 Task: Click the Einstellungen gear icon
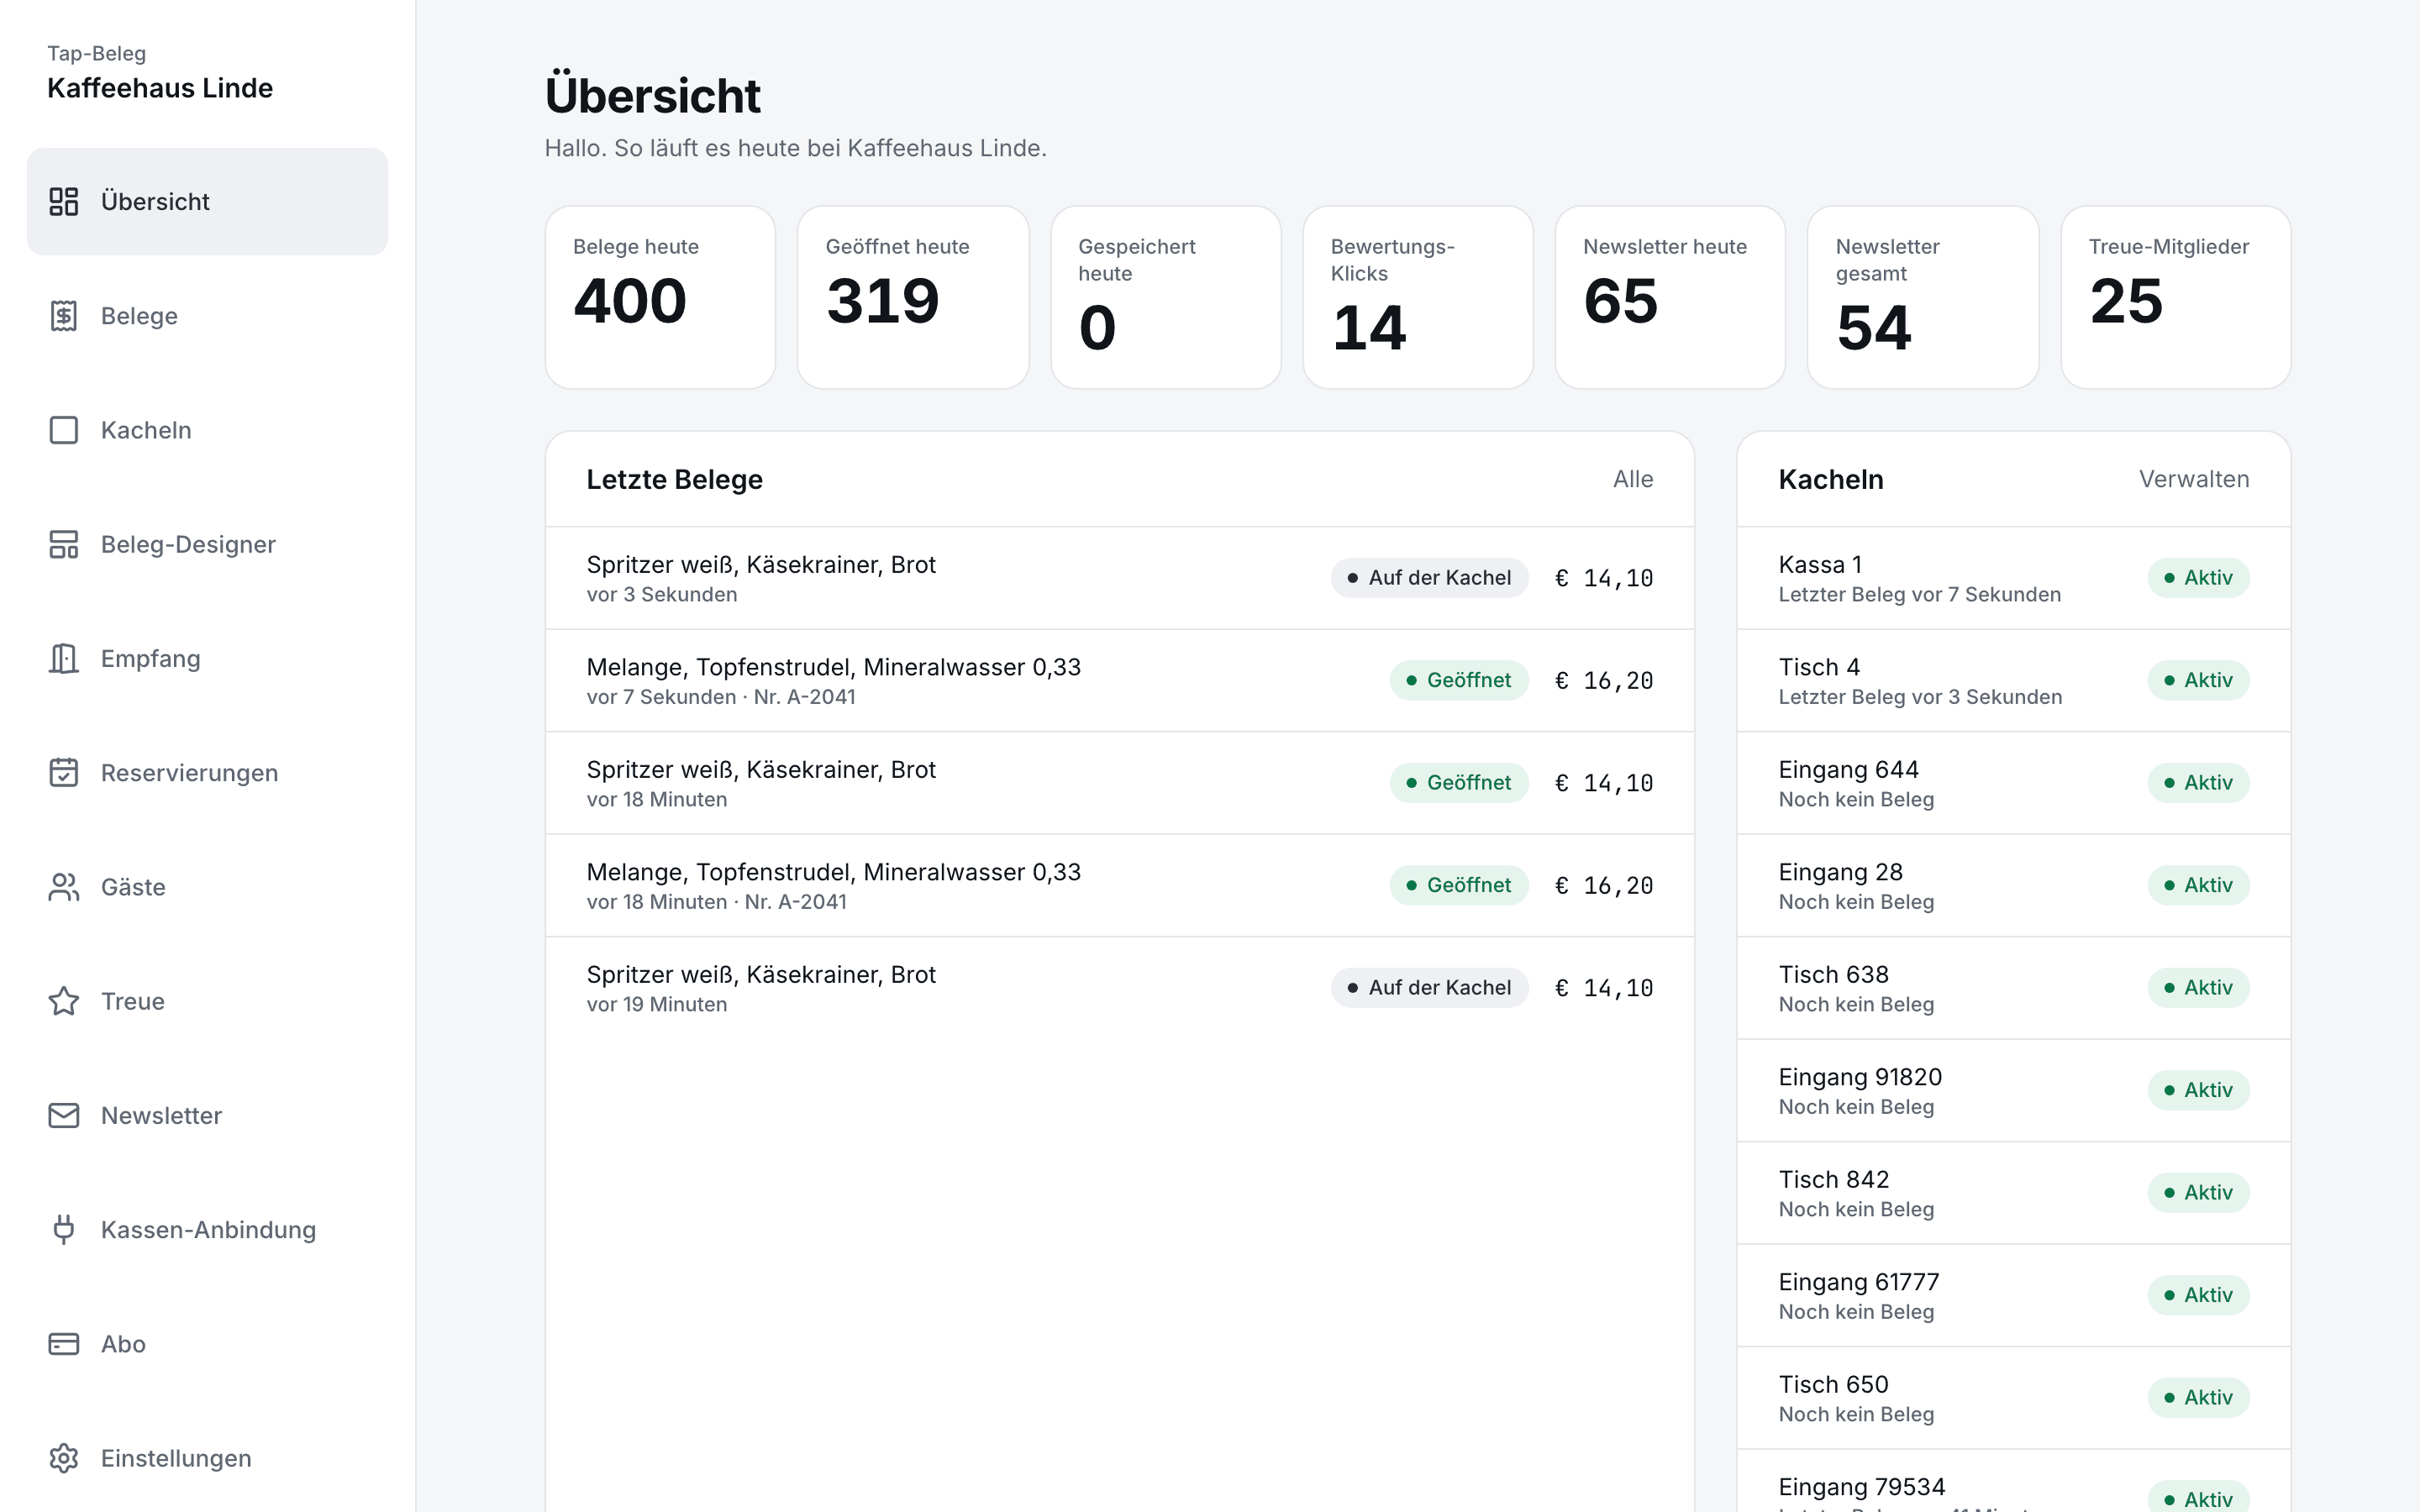[64, 1458]
